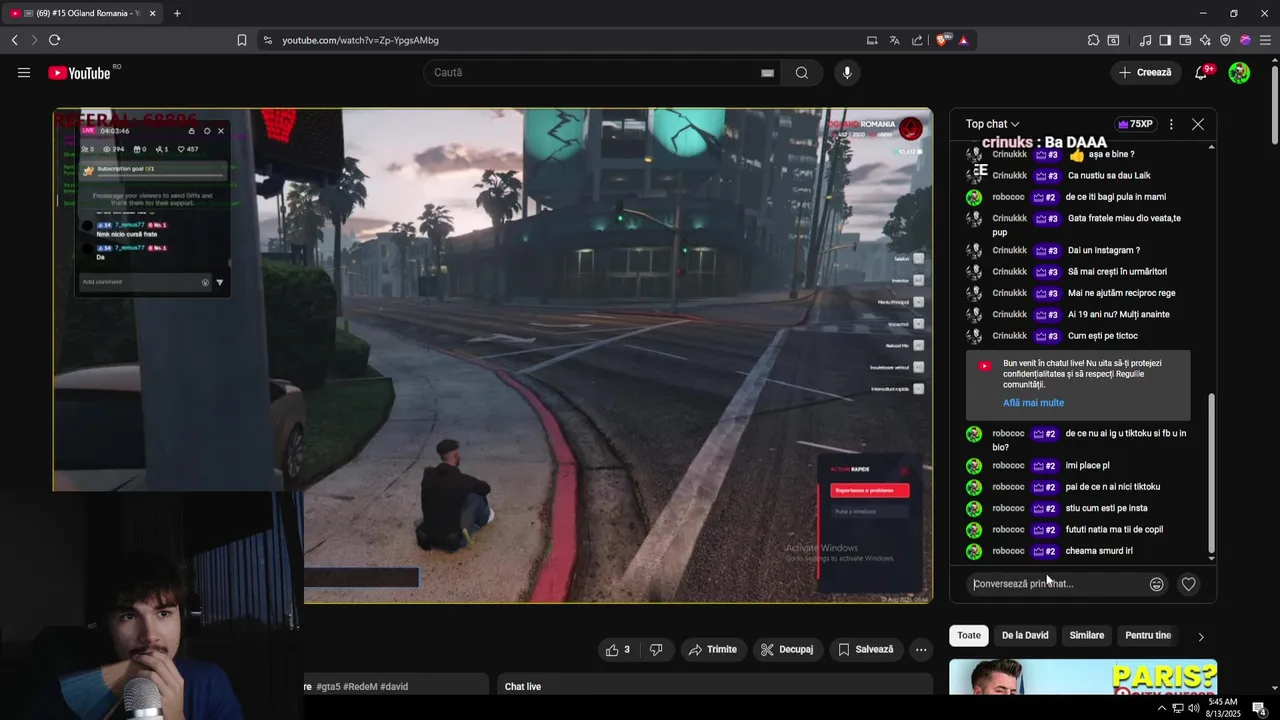Open browser extensions puzzle icon

tap(1093, 40)
